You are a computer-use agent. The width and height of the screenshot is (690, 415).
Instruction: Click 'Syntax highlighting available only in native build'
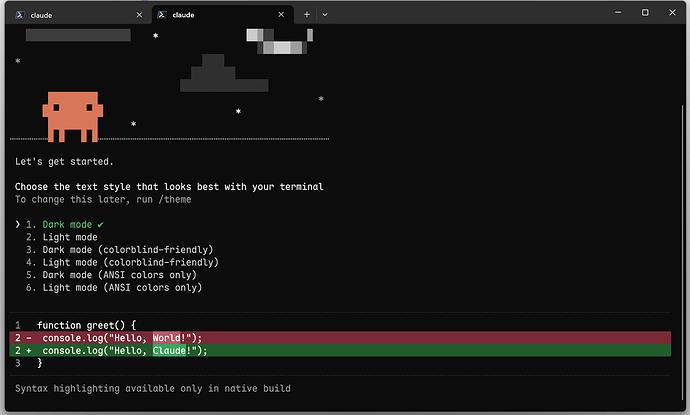coord(153,388)
